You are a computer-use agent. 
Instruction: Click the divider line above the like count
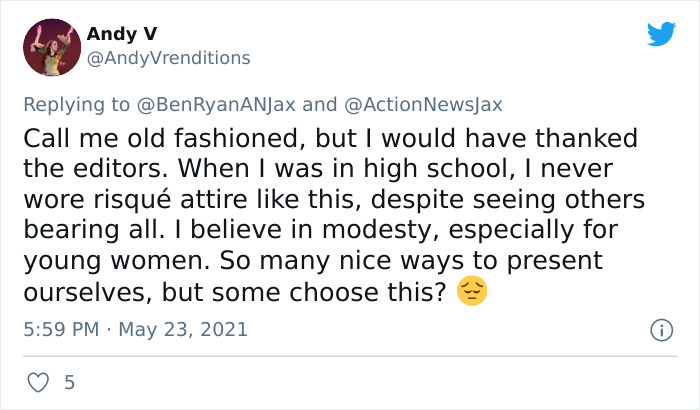pyautogui.click(x=350, y=356)
